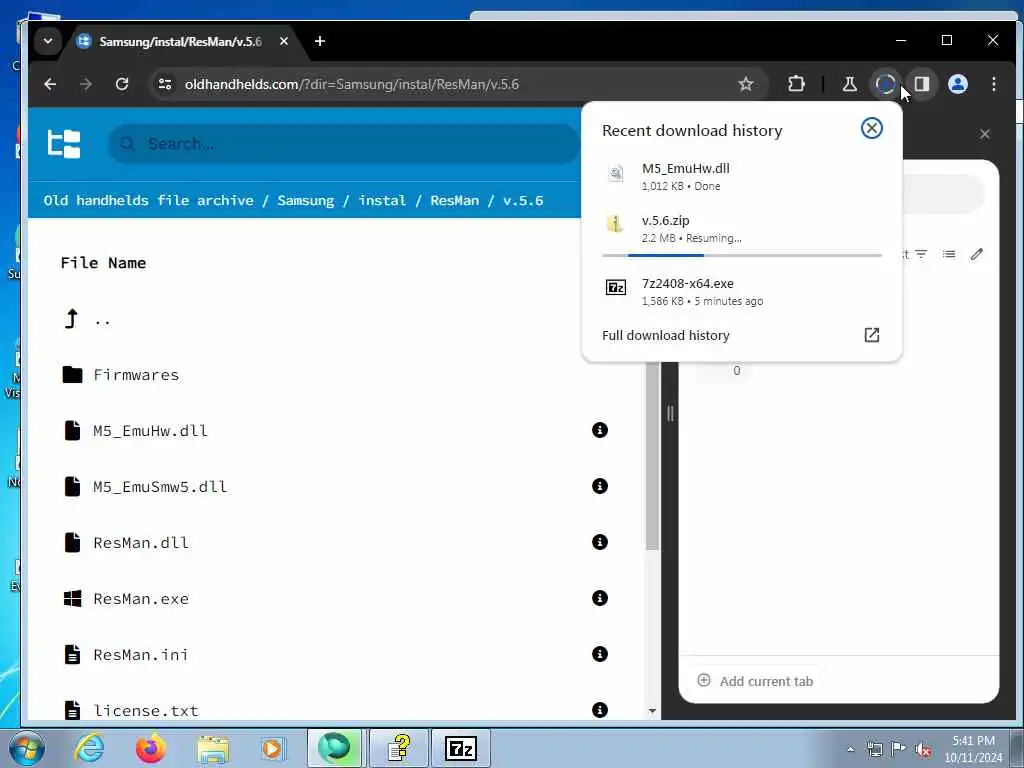The width and height of the screenshot is (1024, 768).
Task: Open the Firmwares folder
Action: coord(136,375)
